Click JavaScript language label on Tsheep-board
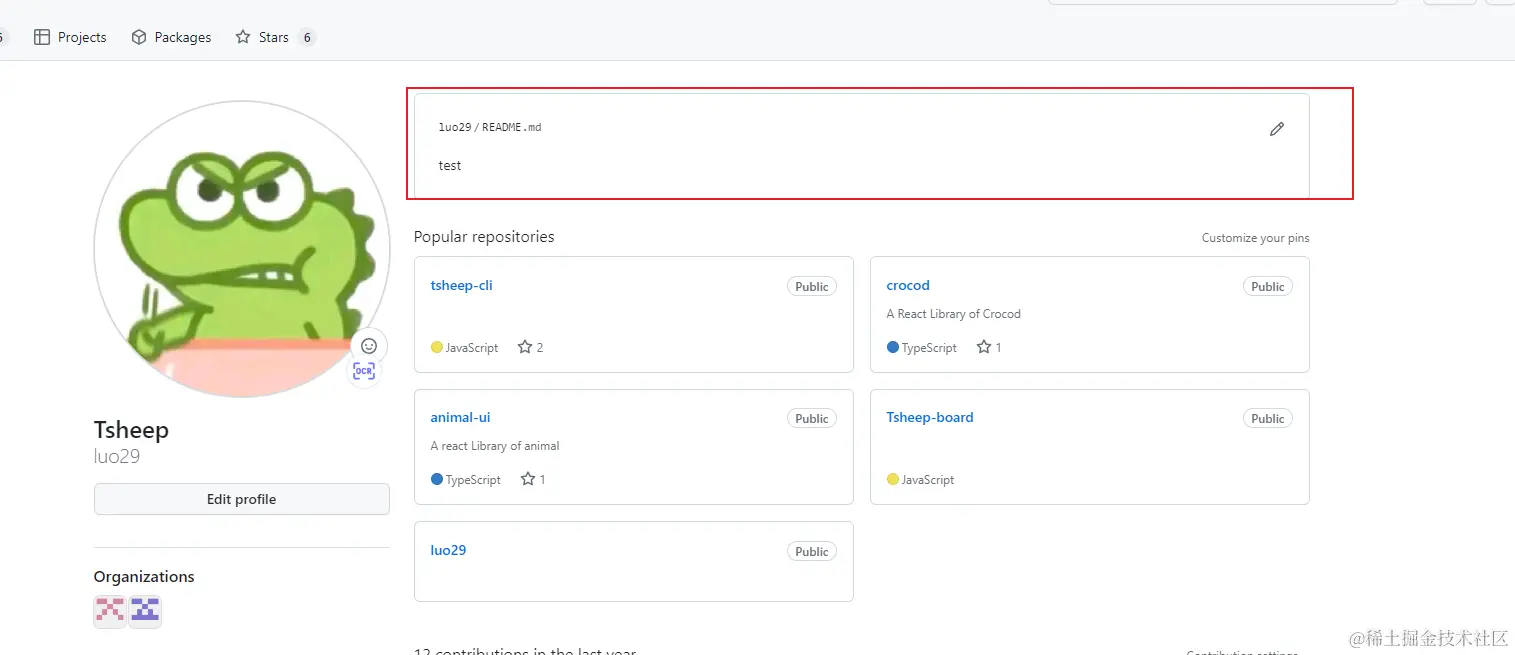The width and height of the screenshot is (1515, 655). [x=928, y=480]
